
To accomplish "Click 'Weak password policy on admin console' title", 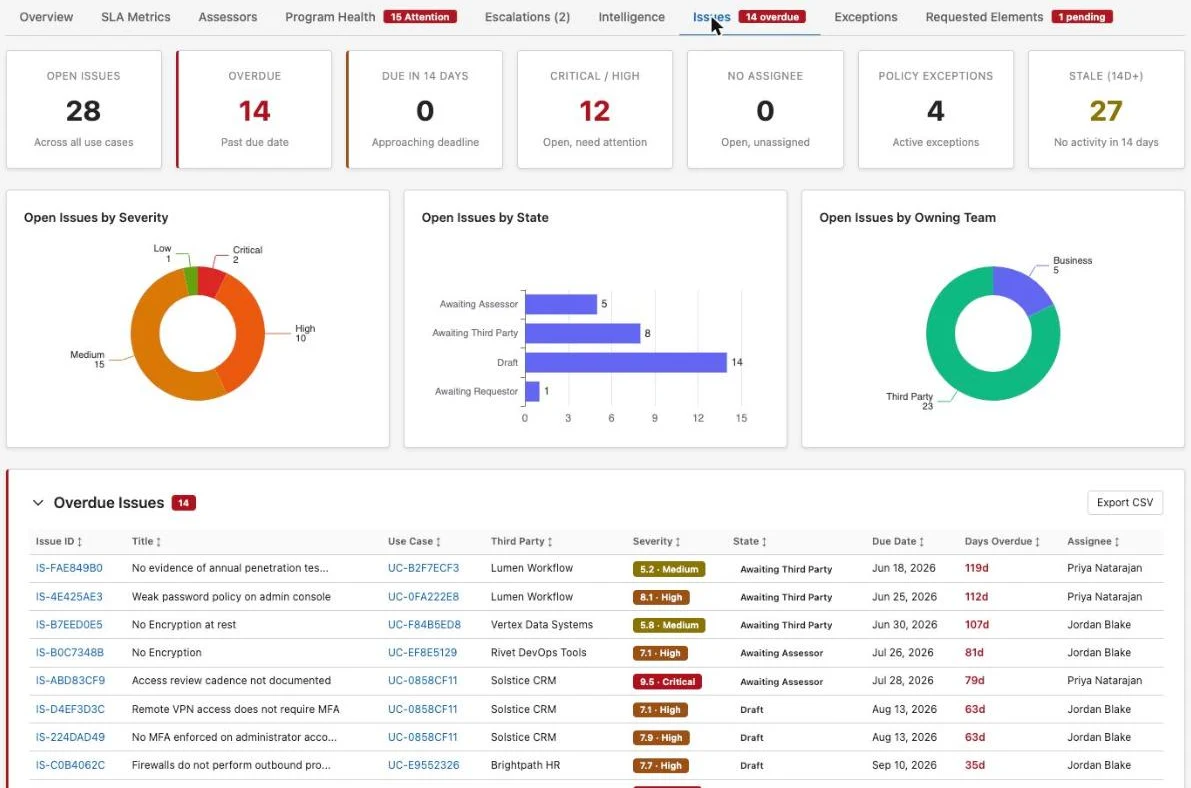I will (x=231, y=597).
